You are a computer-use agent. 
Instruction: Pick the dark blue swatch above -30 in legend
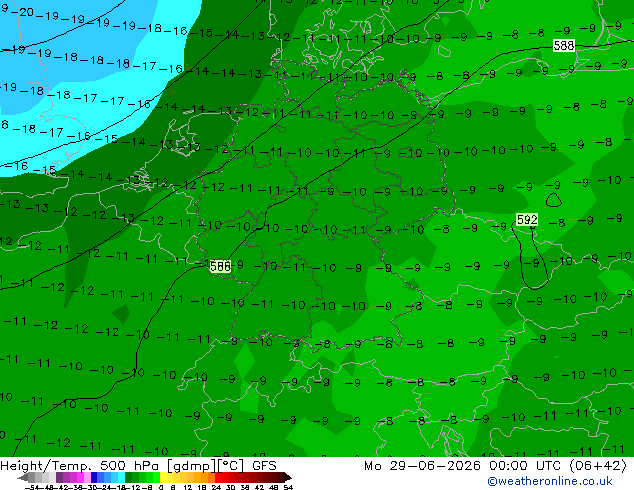pyautogui.click(x=94, y=477)
